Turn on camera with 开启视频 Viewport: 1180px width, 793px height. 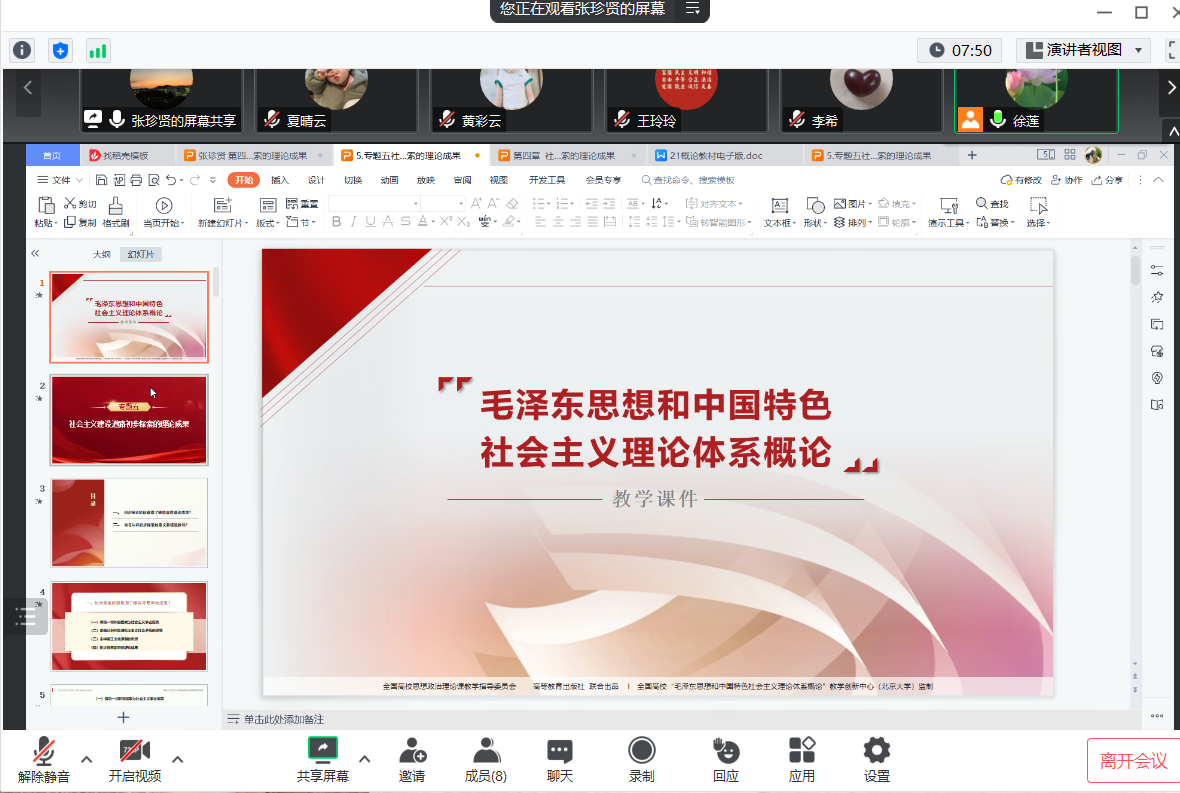point(134,759)
